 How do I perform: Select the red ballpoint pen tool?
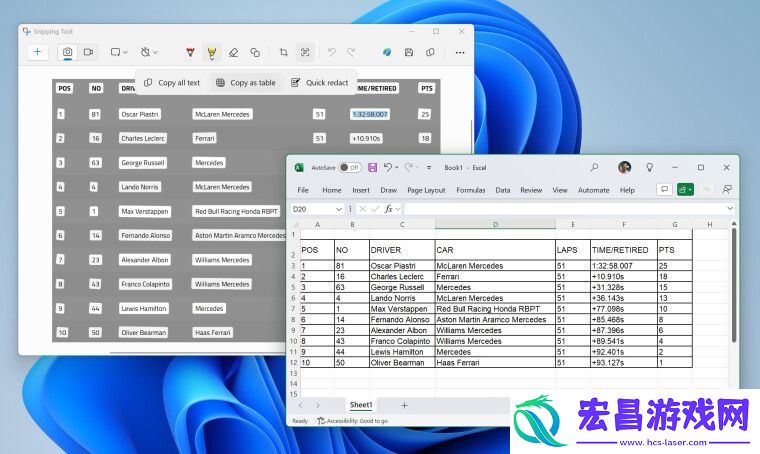point(190,52)
